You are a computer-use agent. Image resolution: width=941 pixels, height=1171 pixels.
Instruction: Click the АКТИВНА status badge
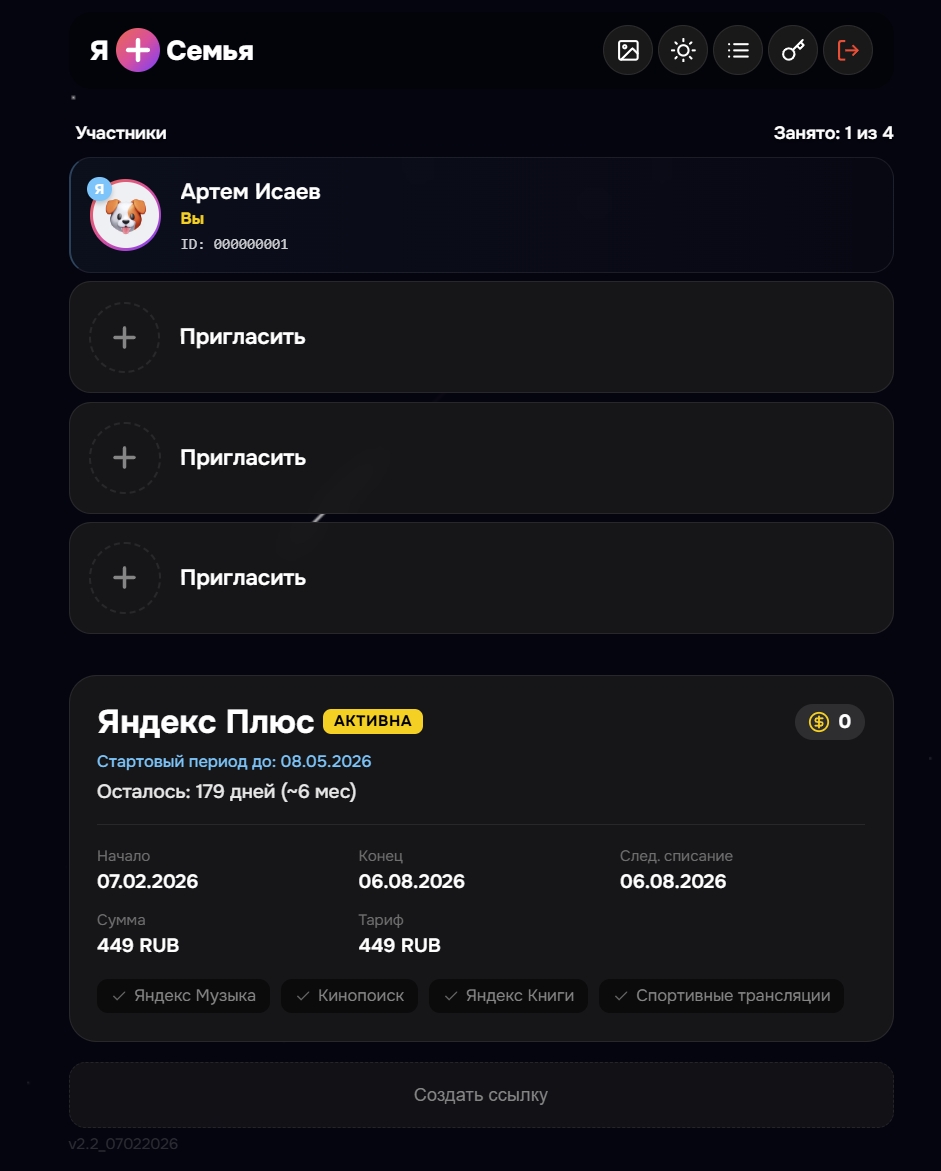[373, 721]
